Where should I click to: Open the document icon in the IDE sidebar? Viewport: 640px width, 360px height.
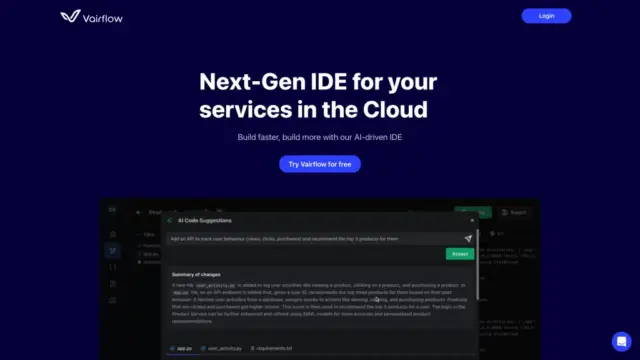(113, 284)
